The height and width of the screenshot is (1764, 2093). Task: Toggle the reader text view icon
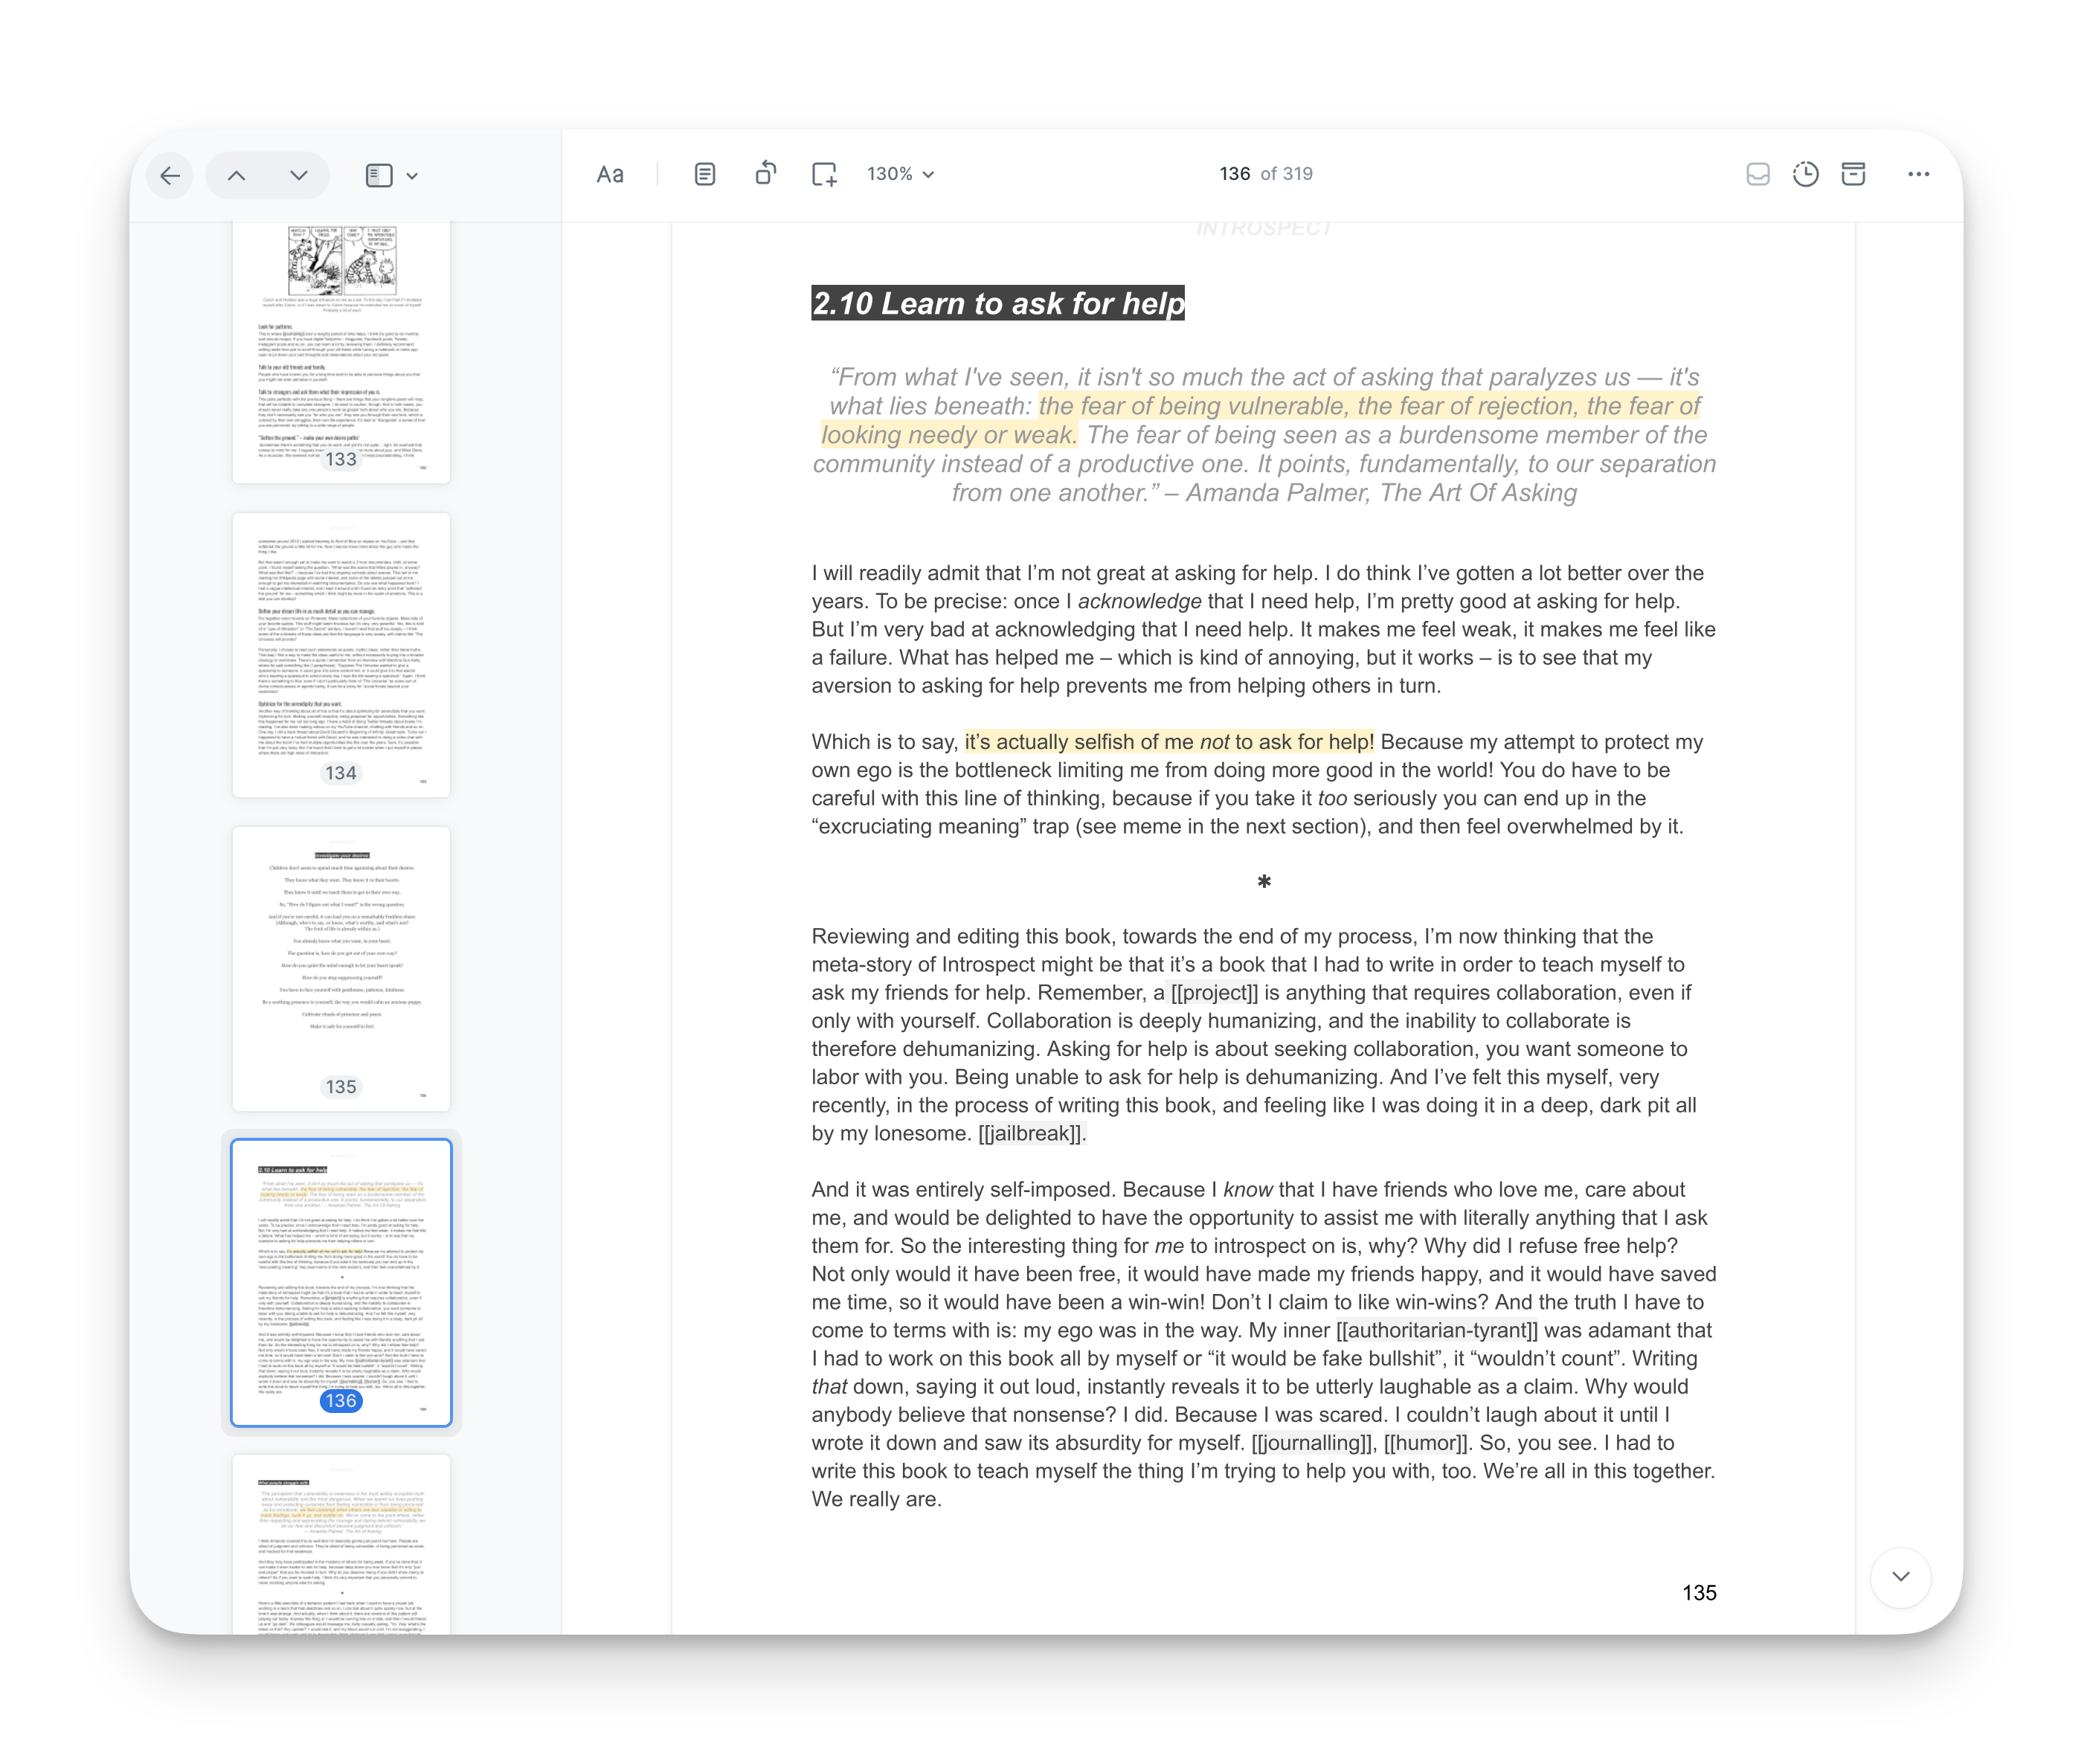(704, 175)
